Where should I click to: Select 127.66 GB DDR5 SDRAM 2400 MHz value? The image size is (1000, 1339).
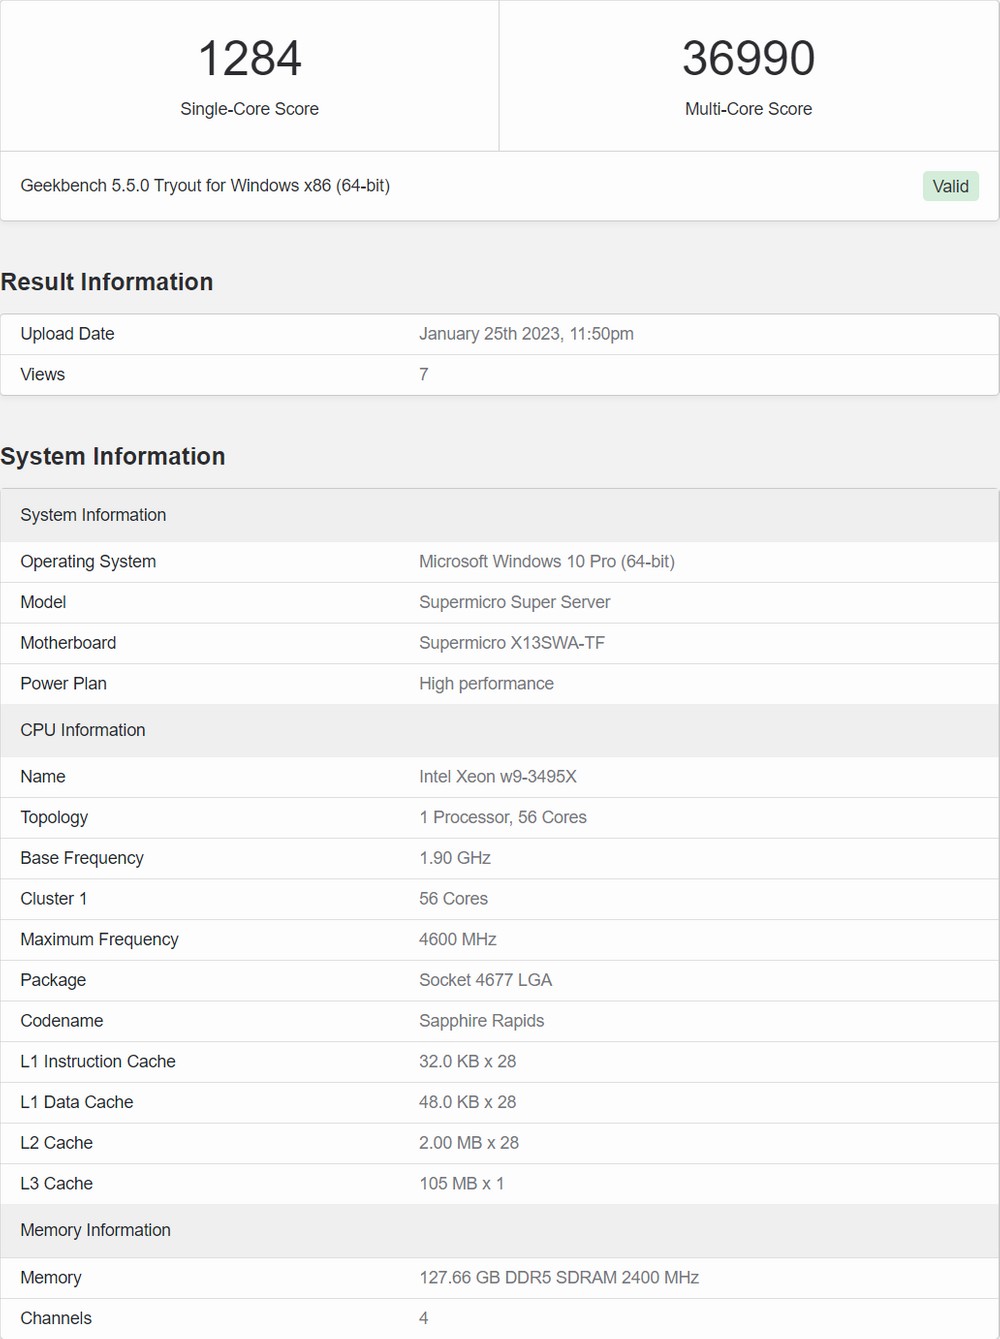point(559,1278)
